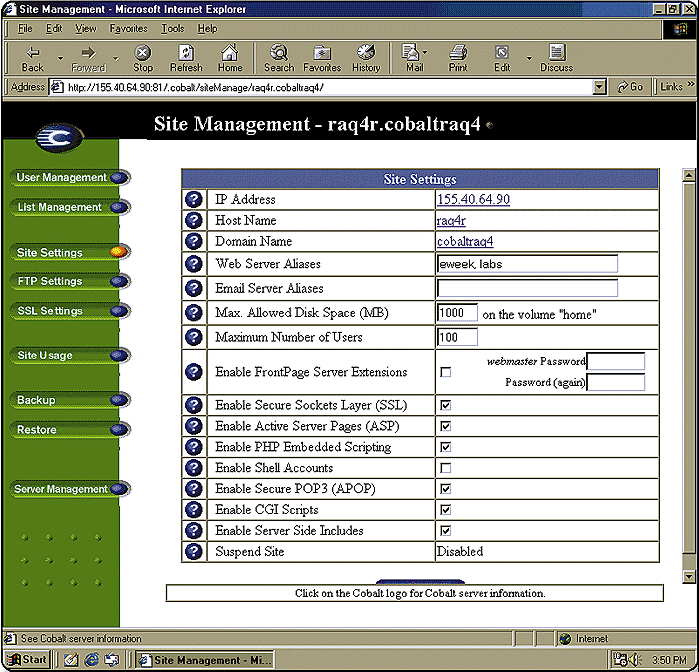This screenshot has width=699, height=672.
Task: Click the Refresh toolbar icon
Action: click(186, 58)
